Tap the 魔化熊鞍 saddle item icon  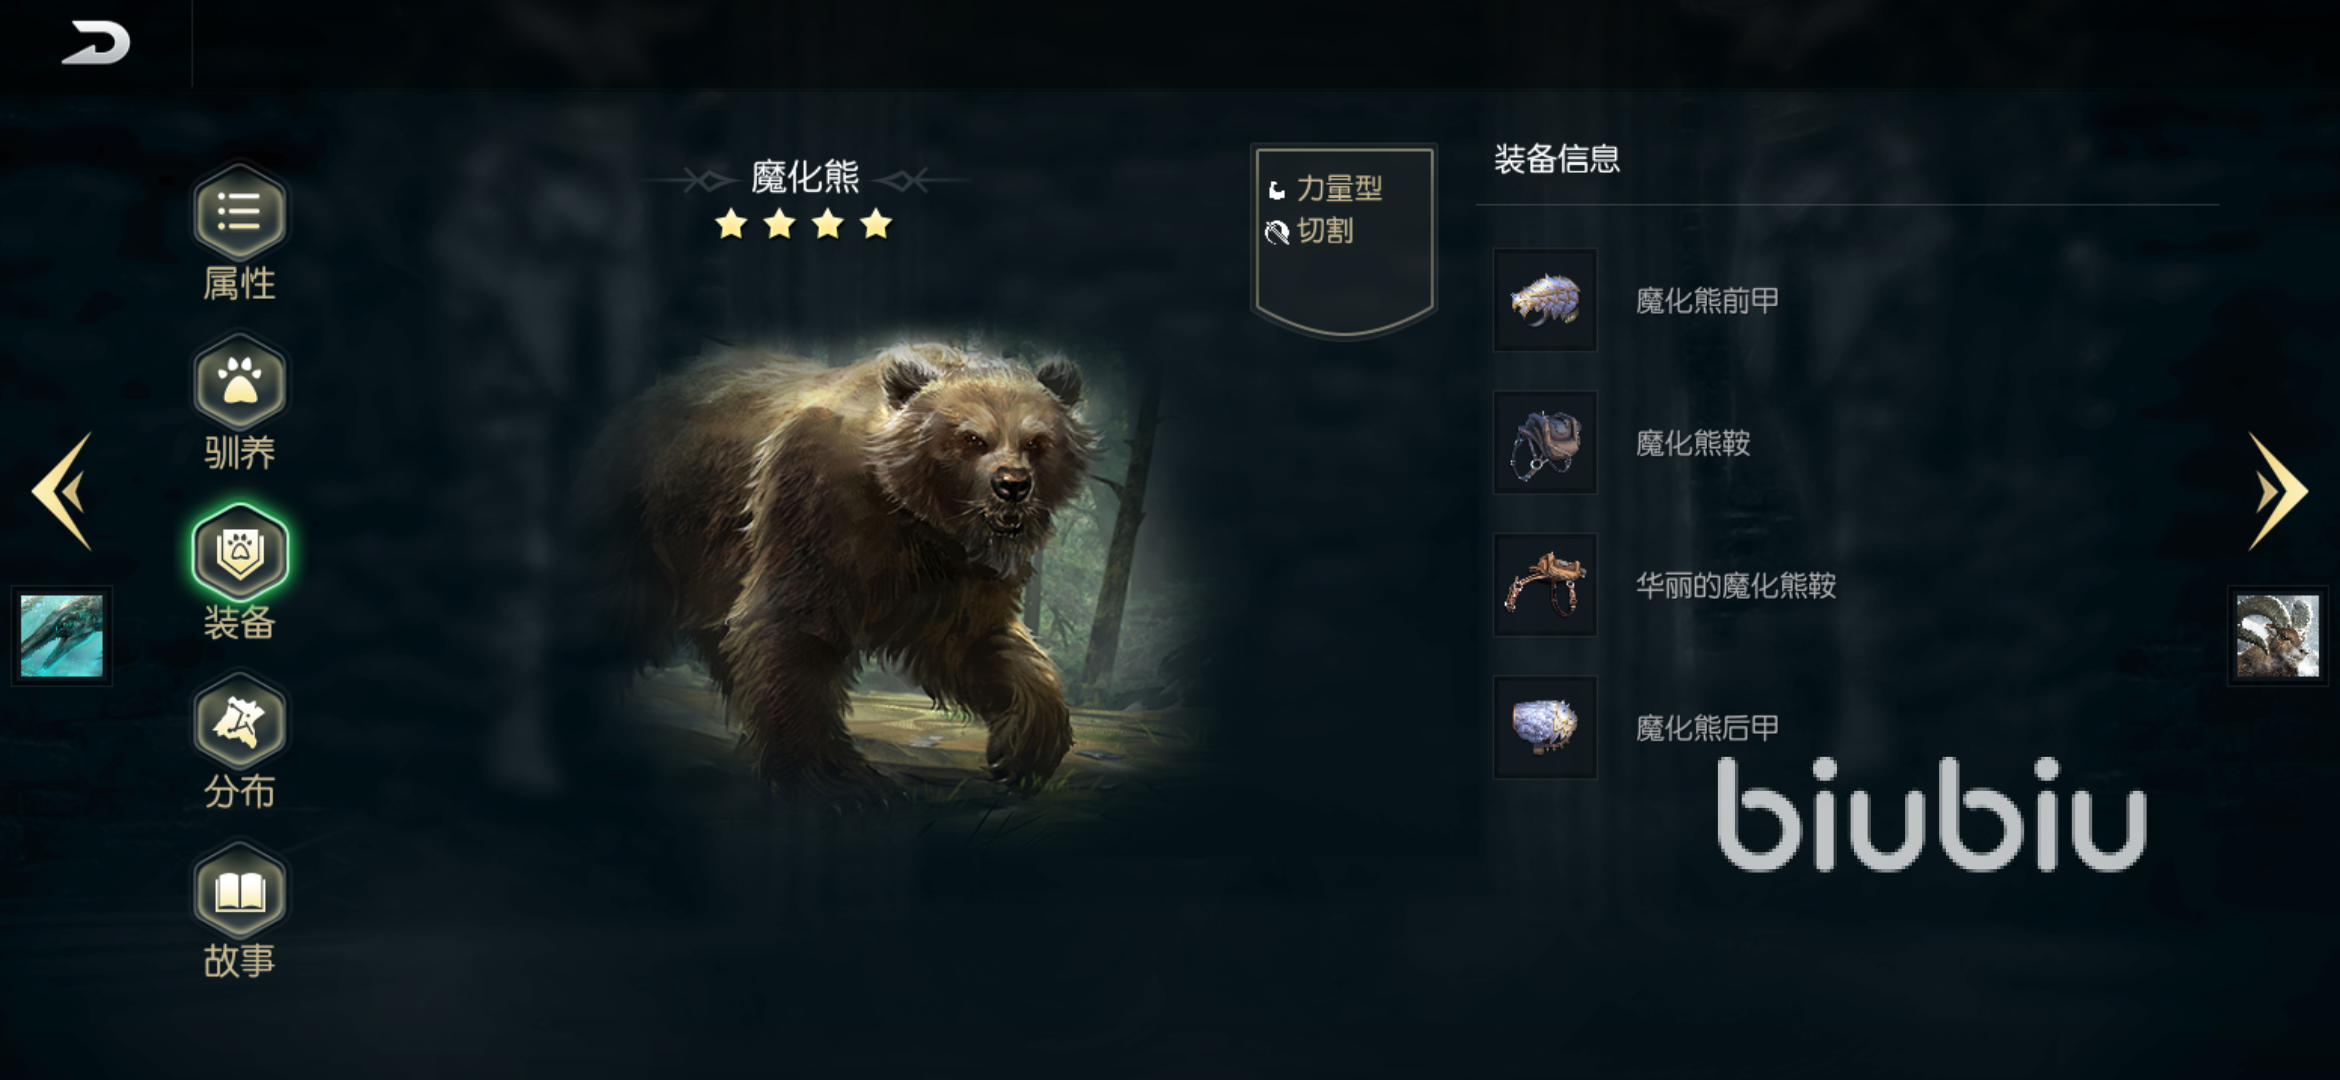coord(1545,442)
